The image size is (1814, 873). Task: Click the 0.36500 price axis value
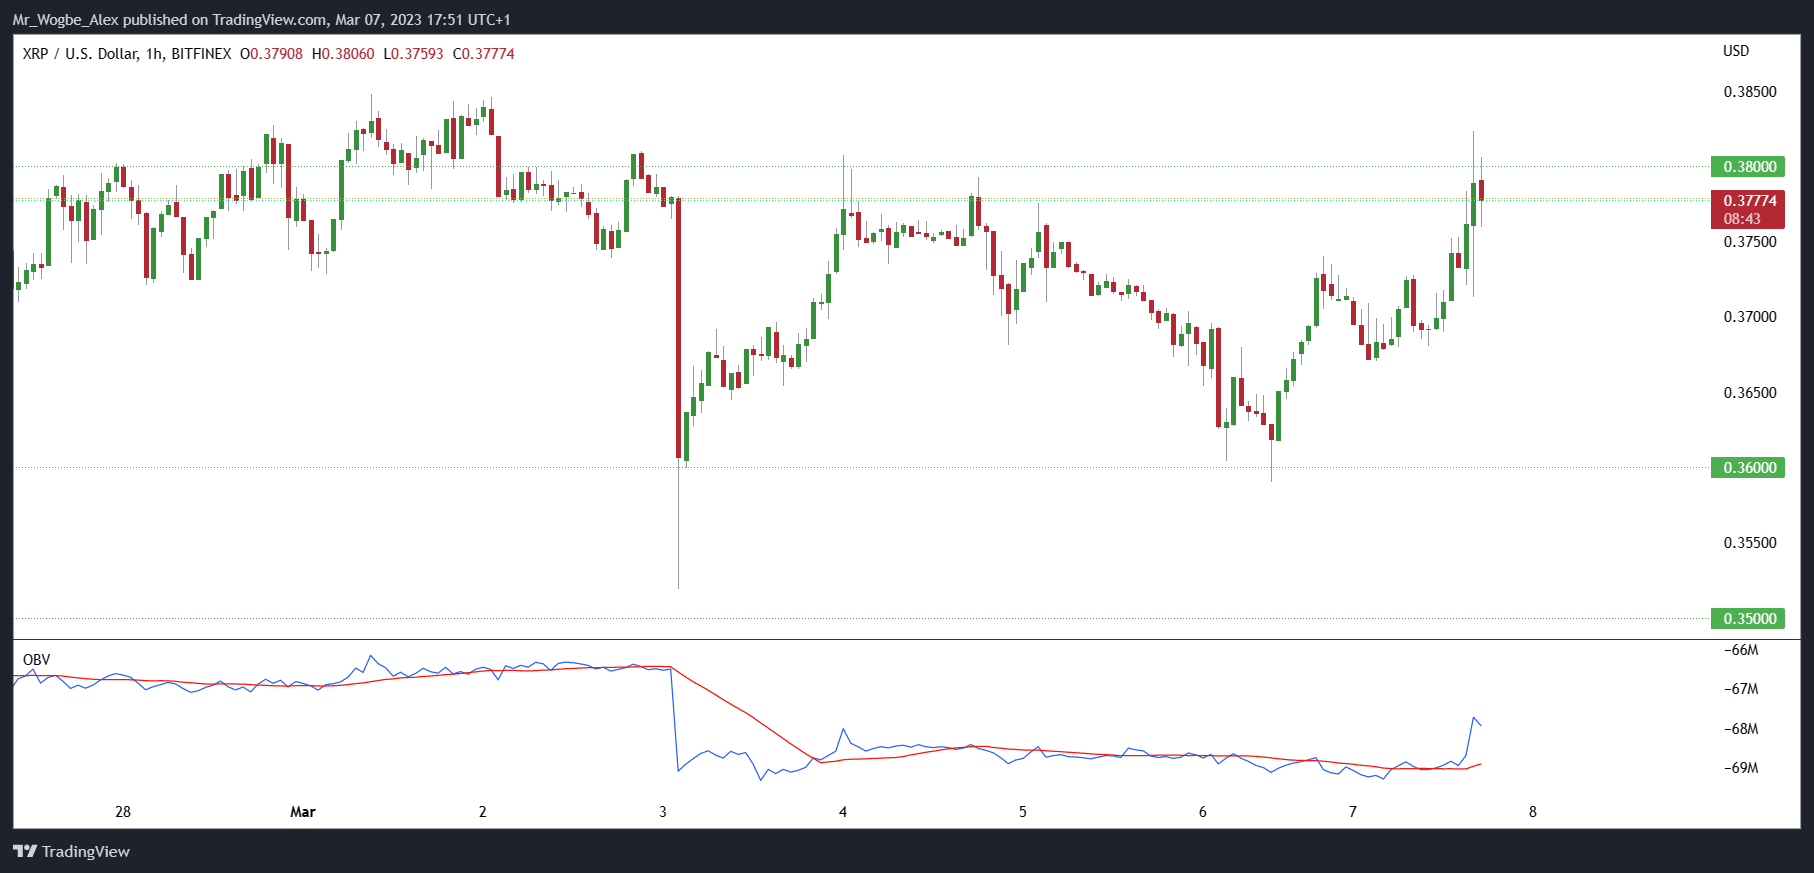[1750, 393]
